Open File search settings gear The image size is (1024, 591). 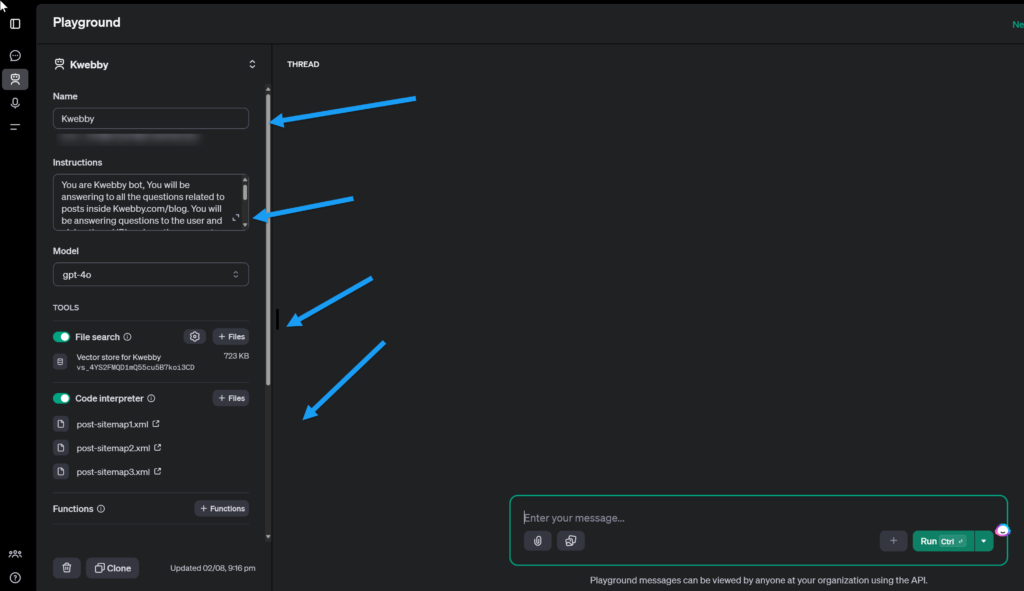(x=195, y=337)
